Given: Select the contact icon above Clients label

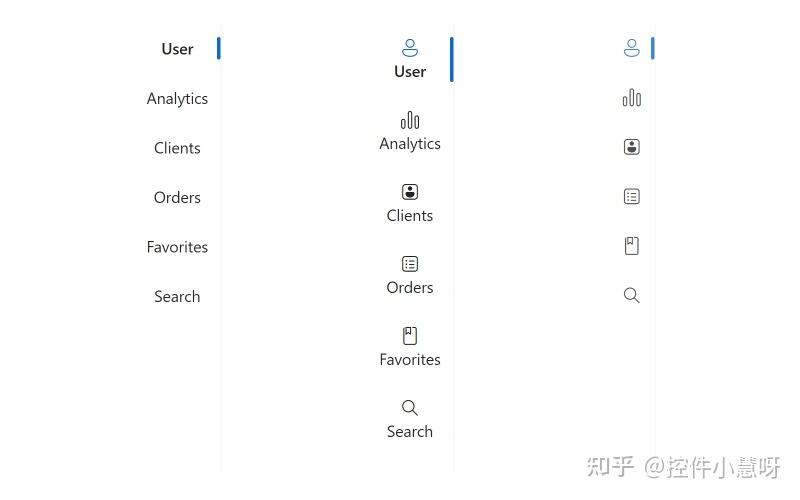Looking at the screenshot, I should pyautogui.click(x=410, y=192).
